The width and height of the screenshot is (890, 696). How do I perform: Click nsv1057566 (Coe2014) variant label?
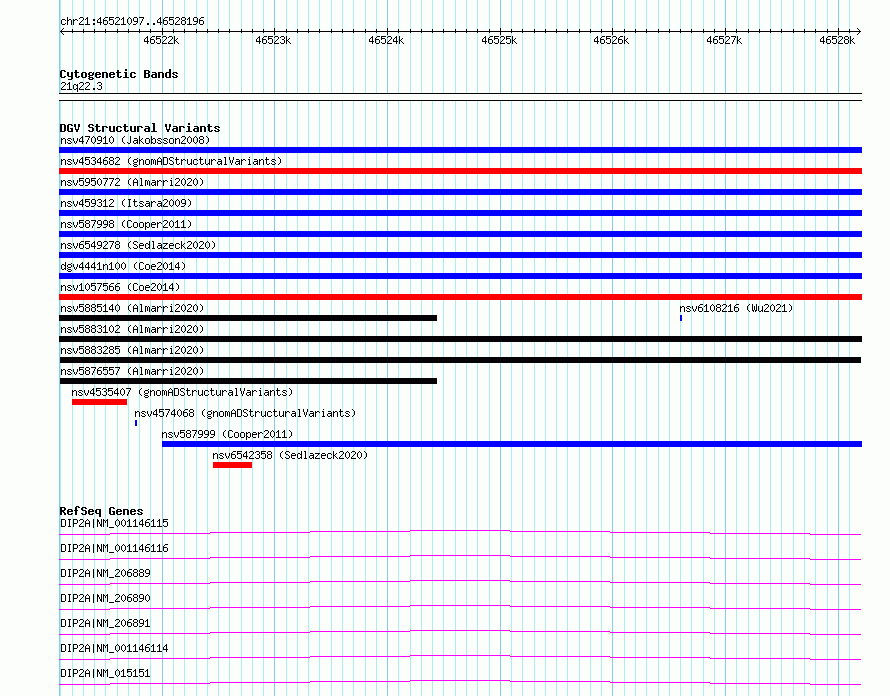click(x=120, y=287)
